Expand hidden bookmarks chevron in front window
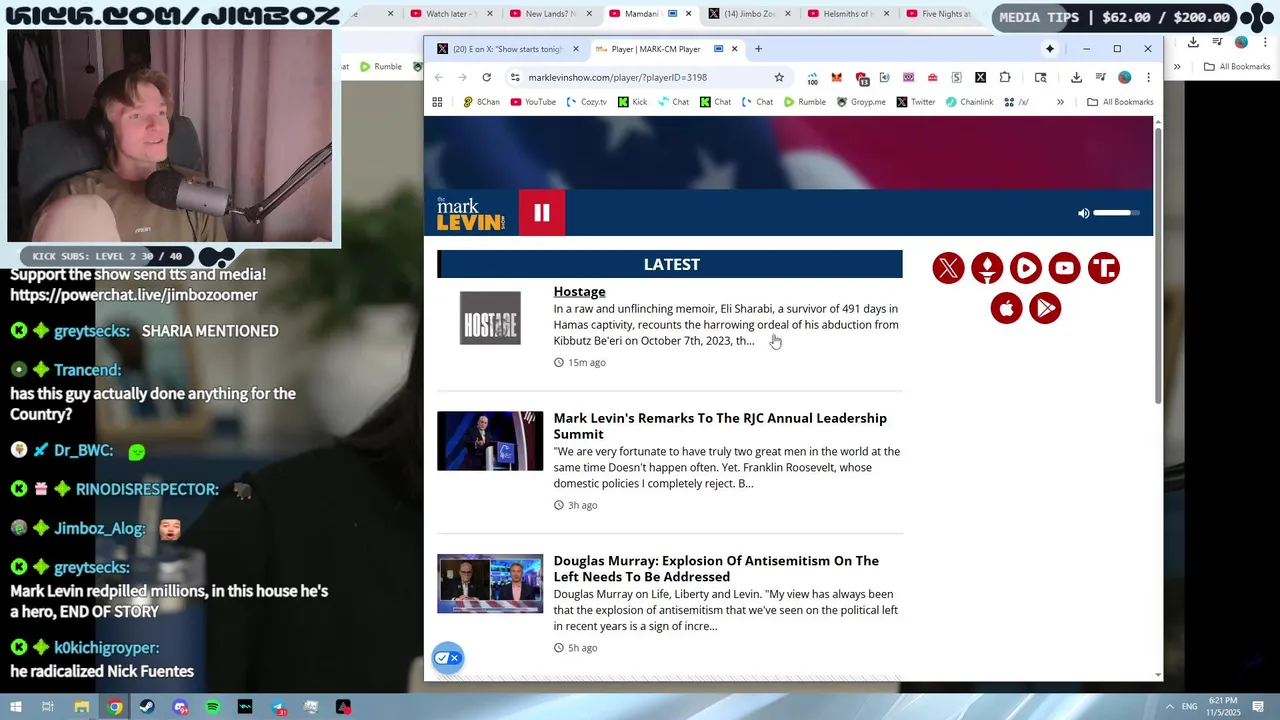Image resolution: width=1280 pixels, height=720 pixels. [x=1060, y=102]
